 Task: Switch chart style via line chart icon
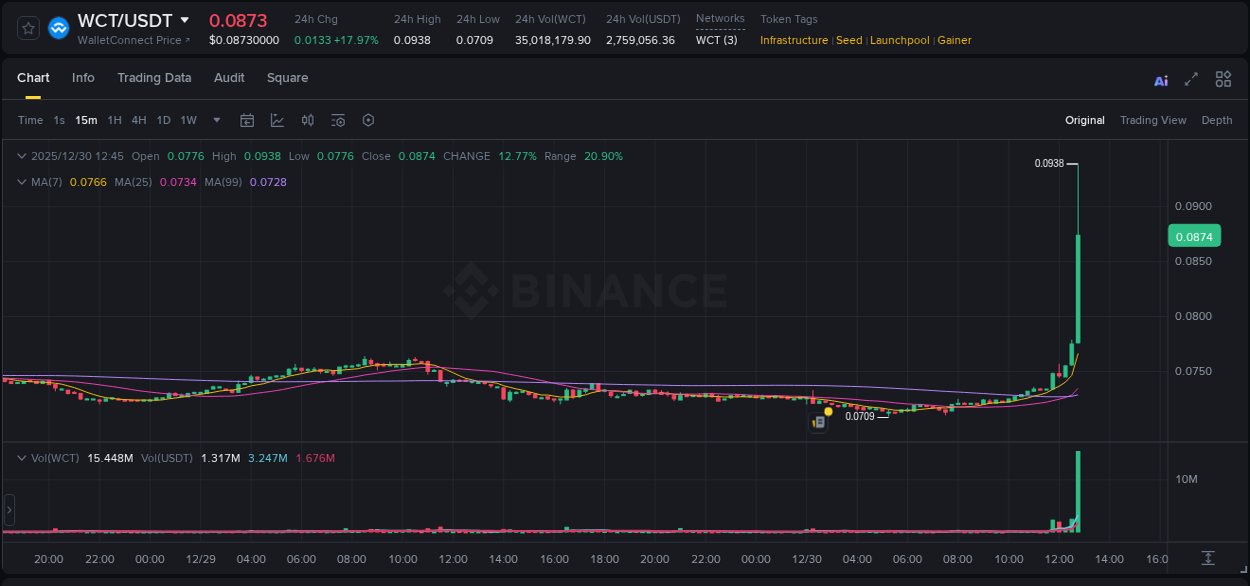tap(277, 120)
